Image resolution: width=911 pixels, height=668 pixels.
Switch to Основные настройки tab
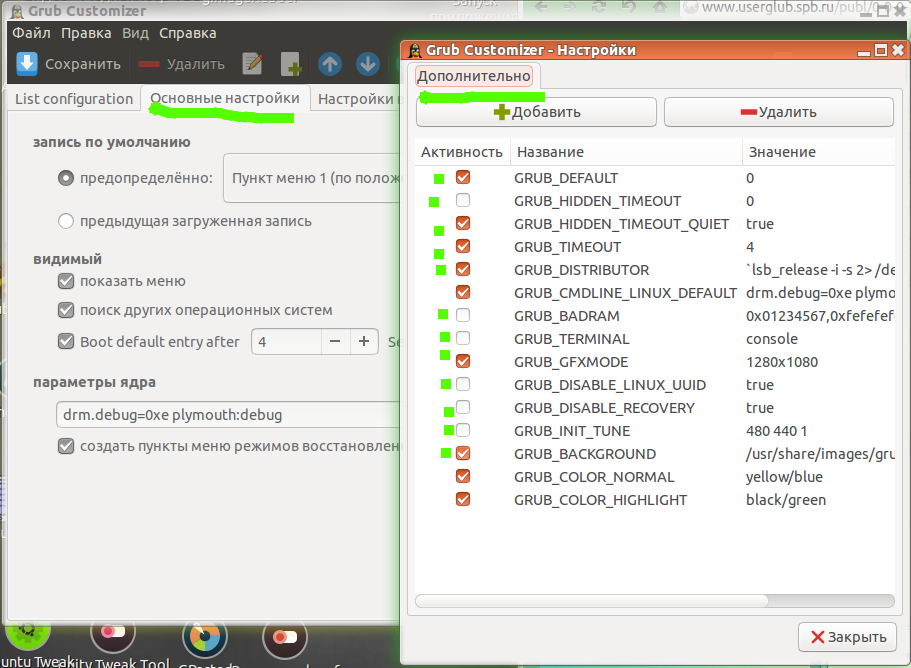click(x=225, y=98)
